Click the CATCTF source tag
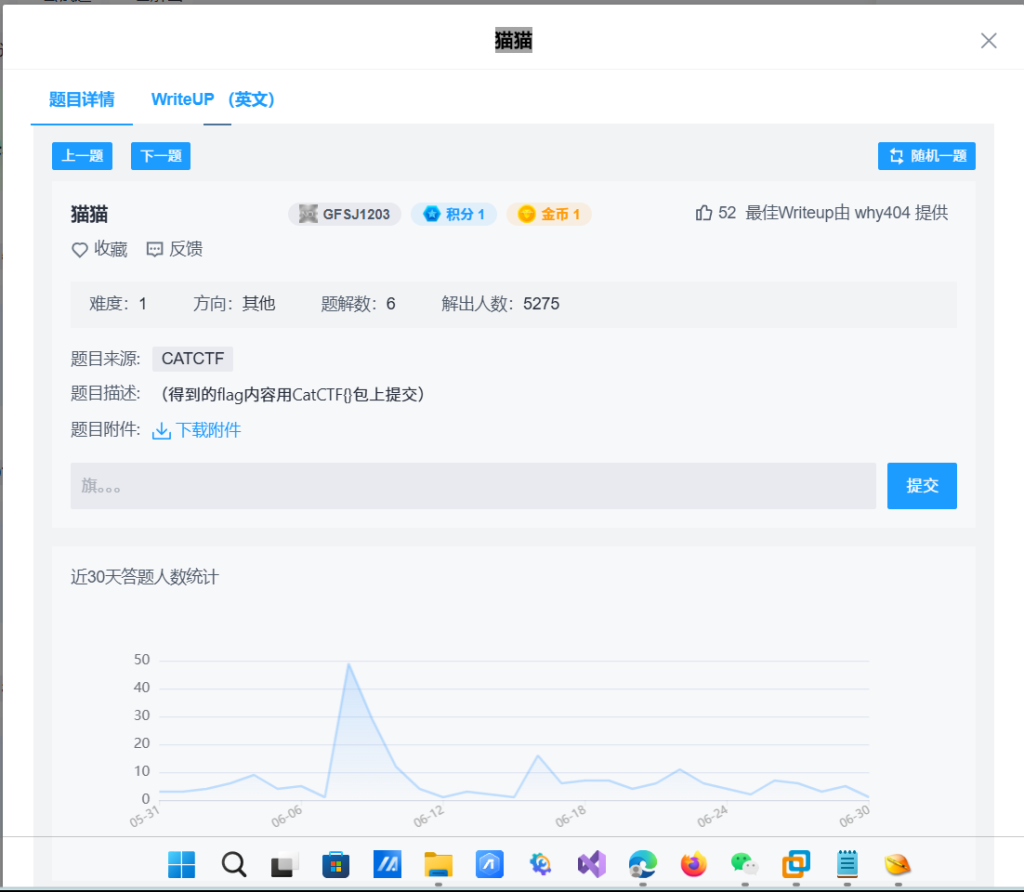 192,359
